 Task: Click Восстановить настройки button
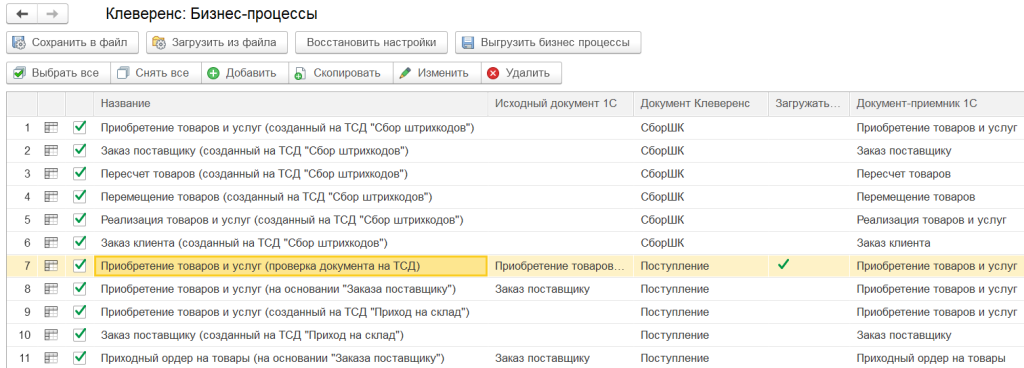(371, 43)
